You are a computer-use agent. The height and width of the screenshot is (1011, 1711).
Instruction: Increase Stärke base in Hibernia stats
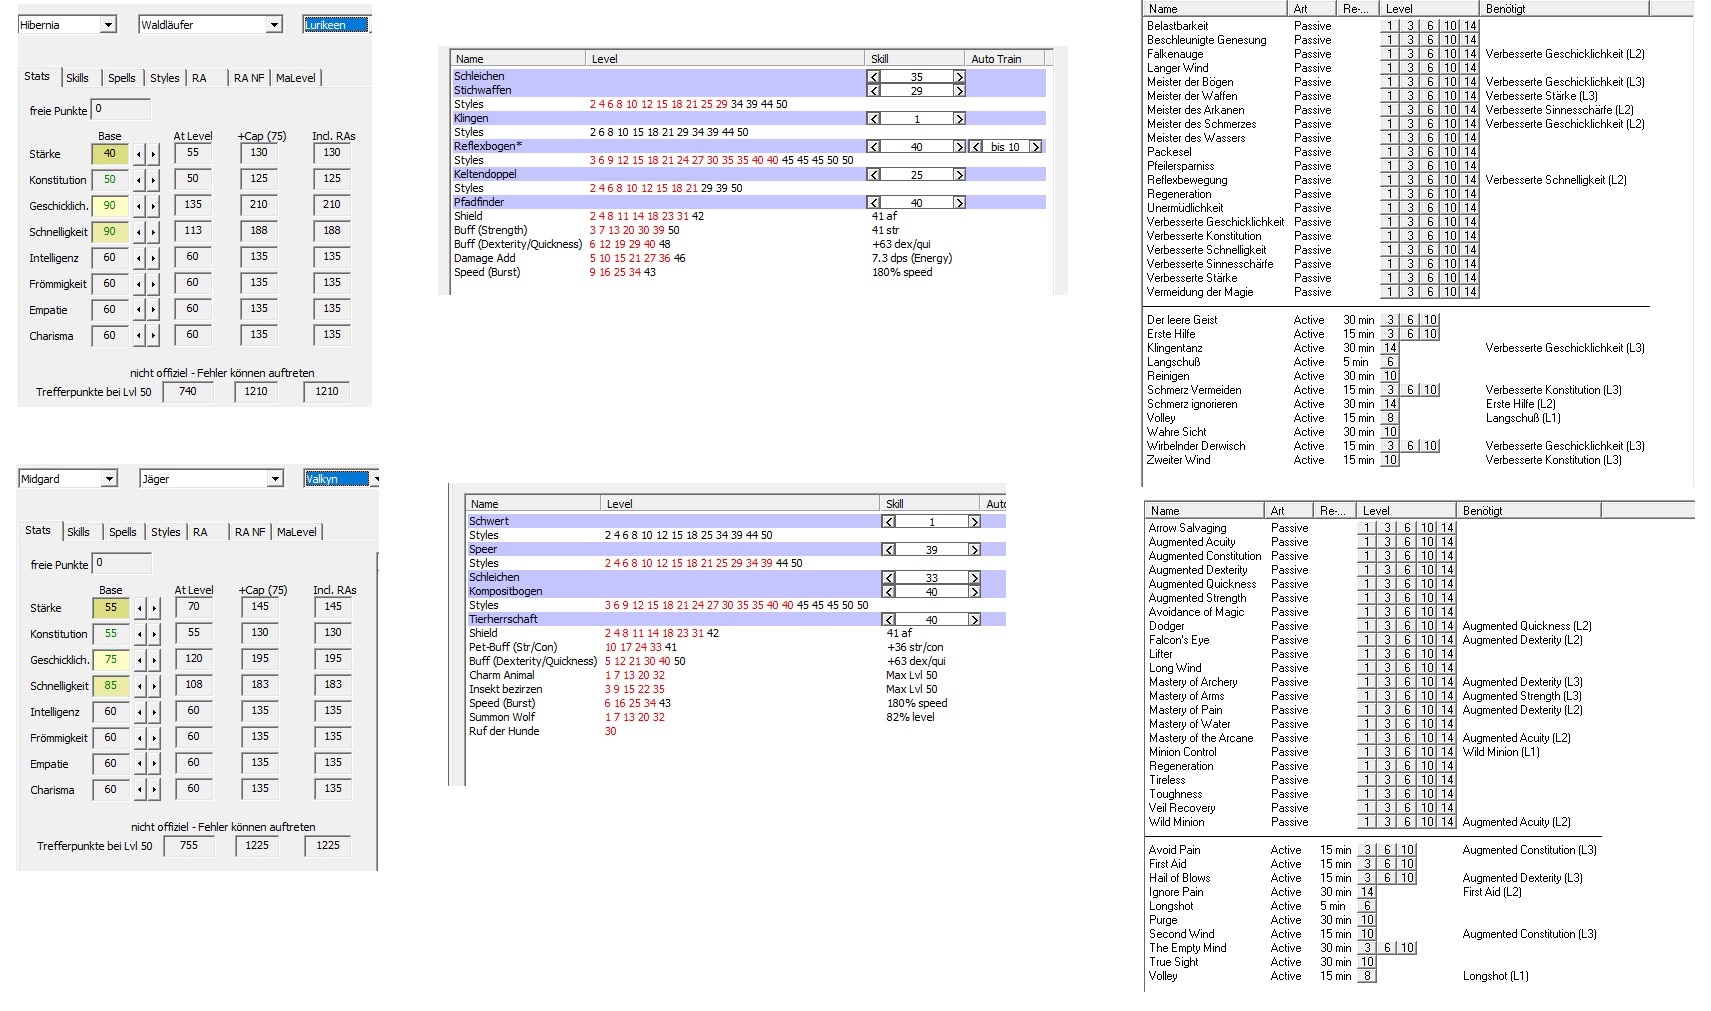[153, 154]
